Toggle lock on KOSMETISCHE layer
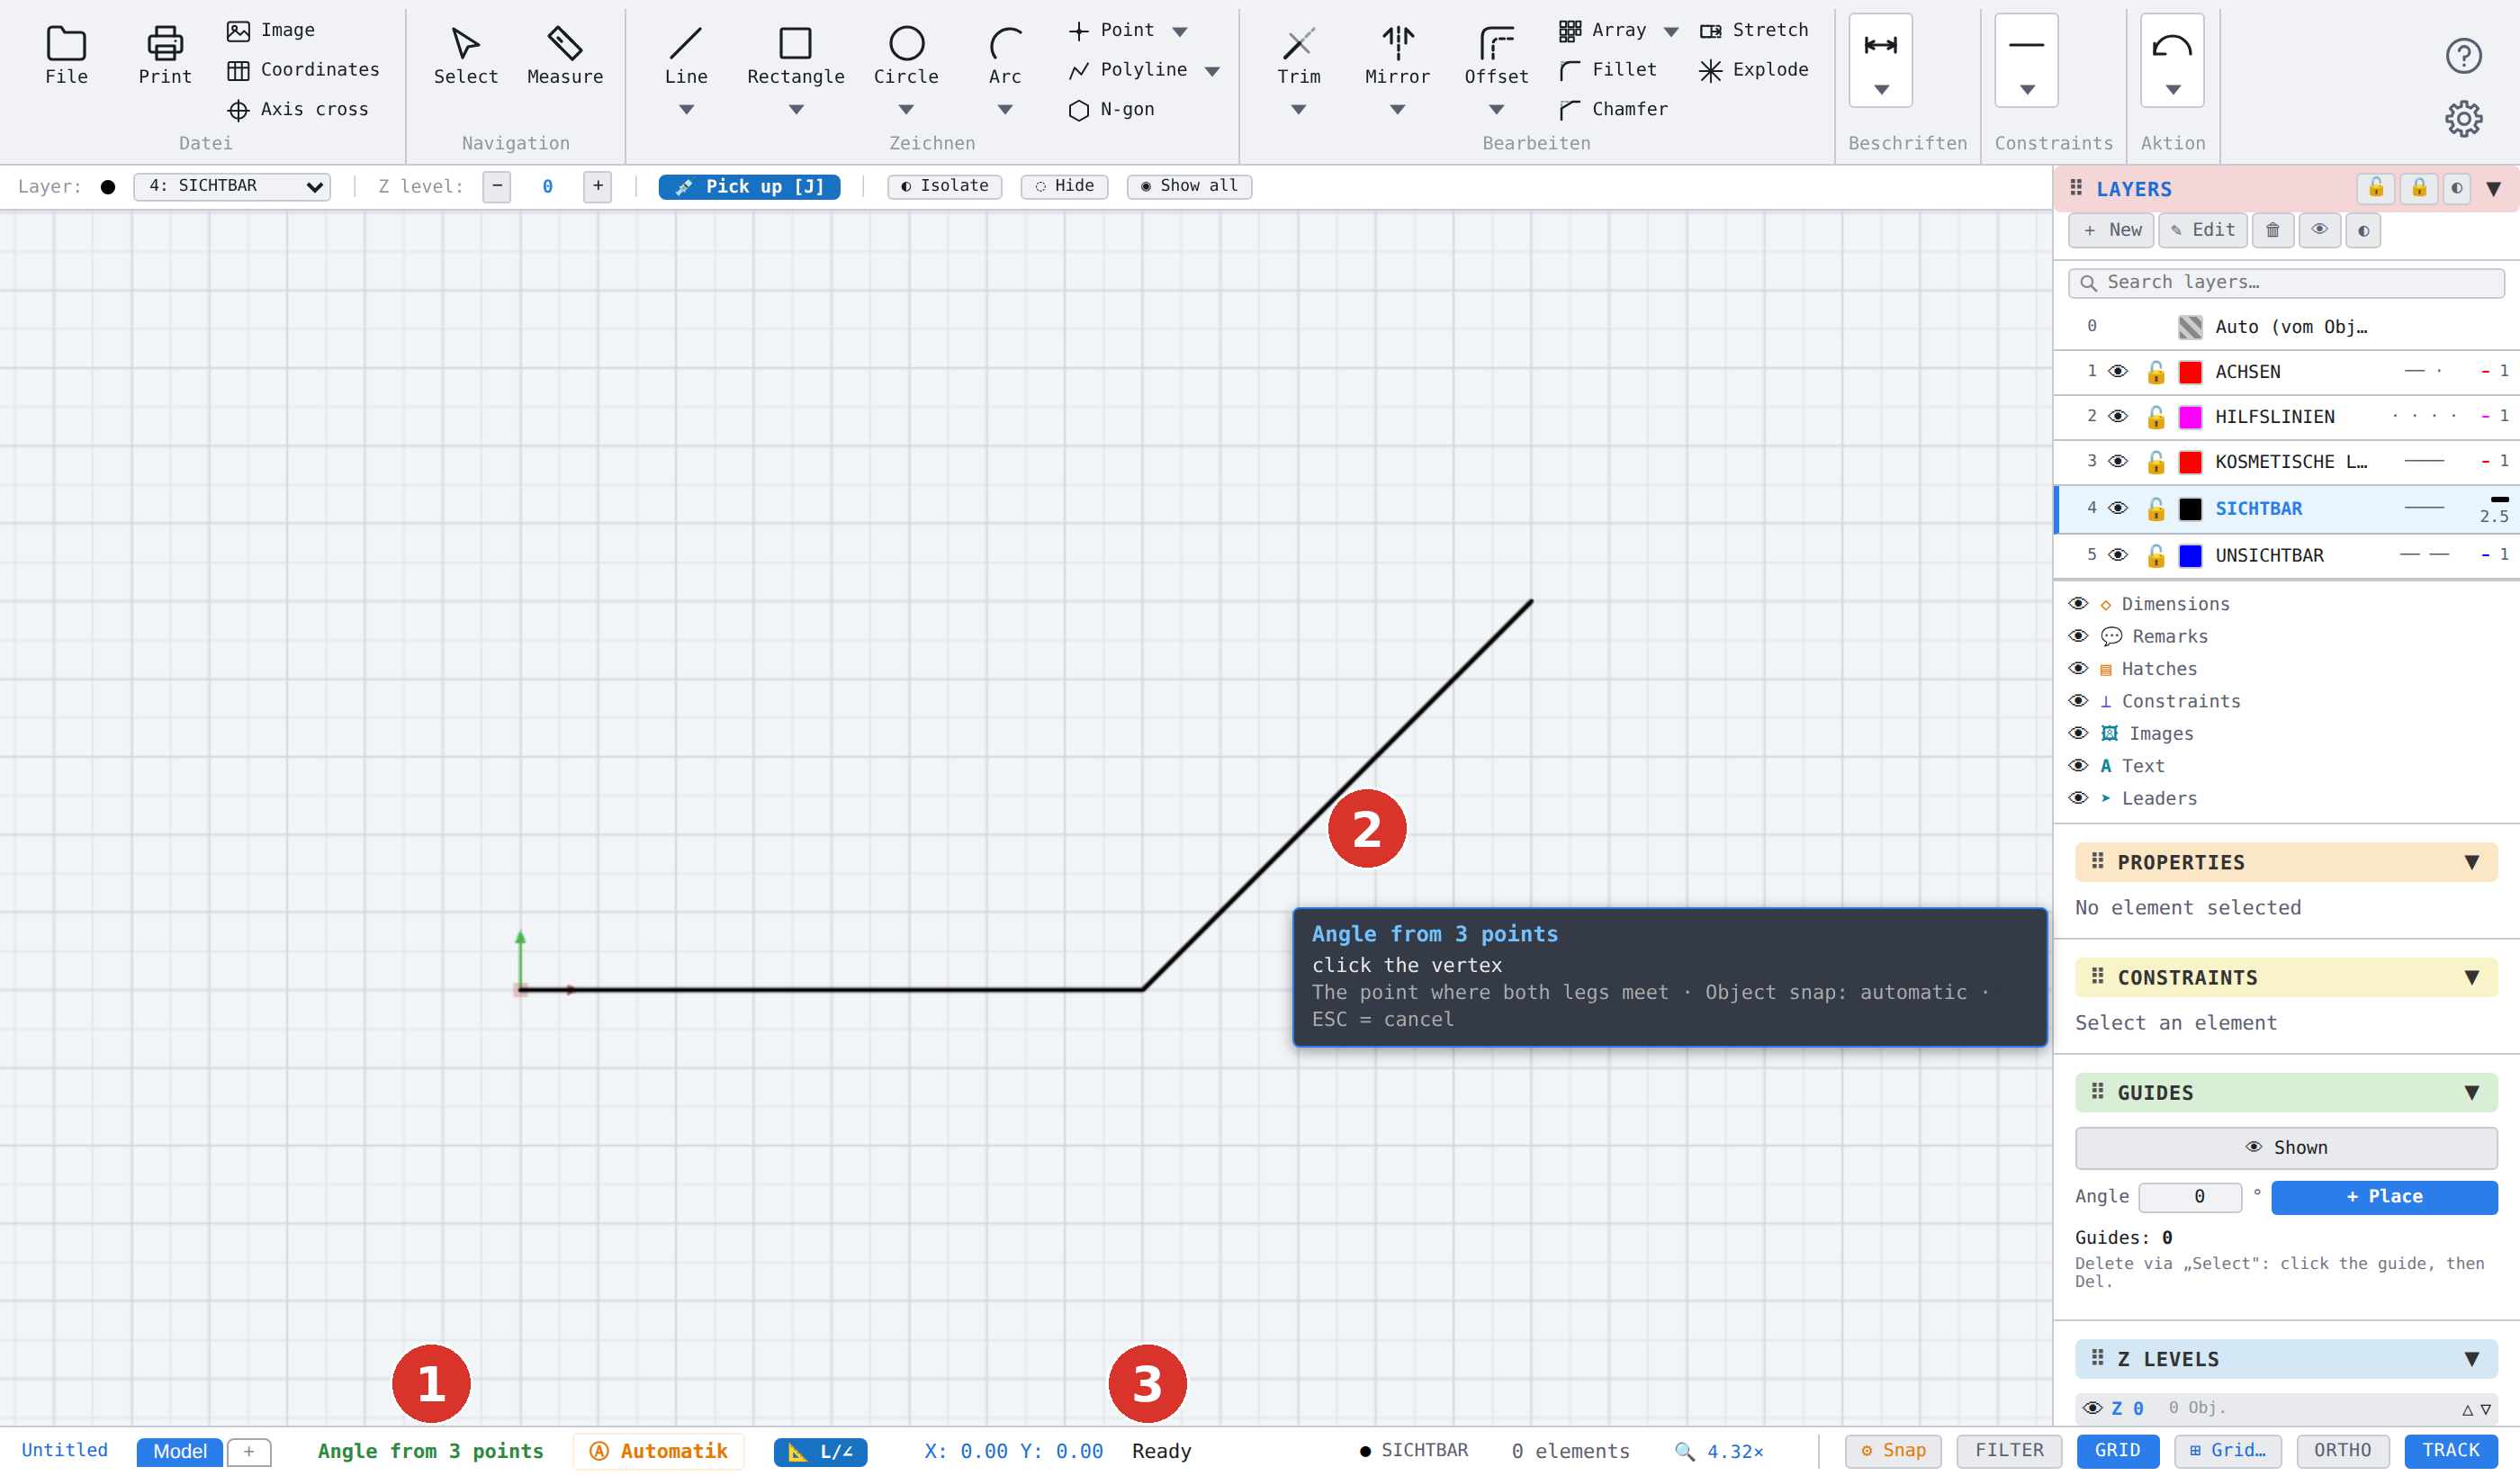 coord(2156,461)
